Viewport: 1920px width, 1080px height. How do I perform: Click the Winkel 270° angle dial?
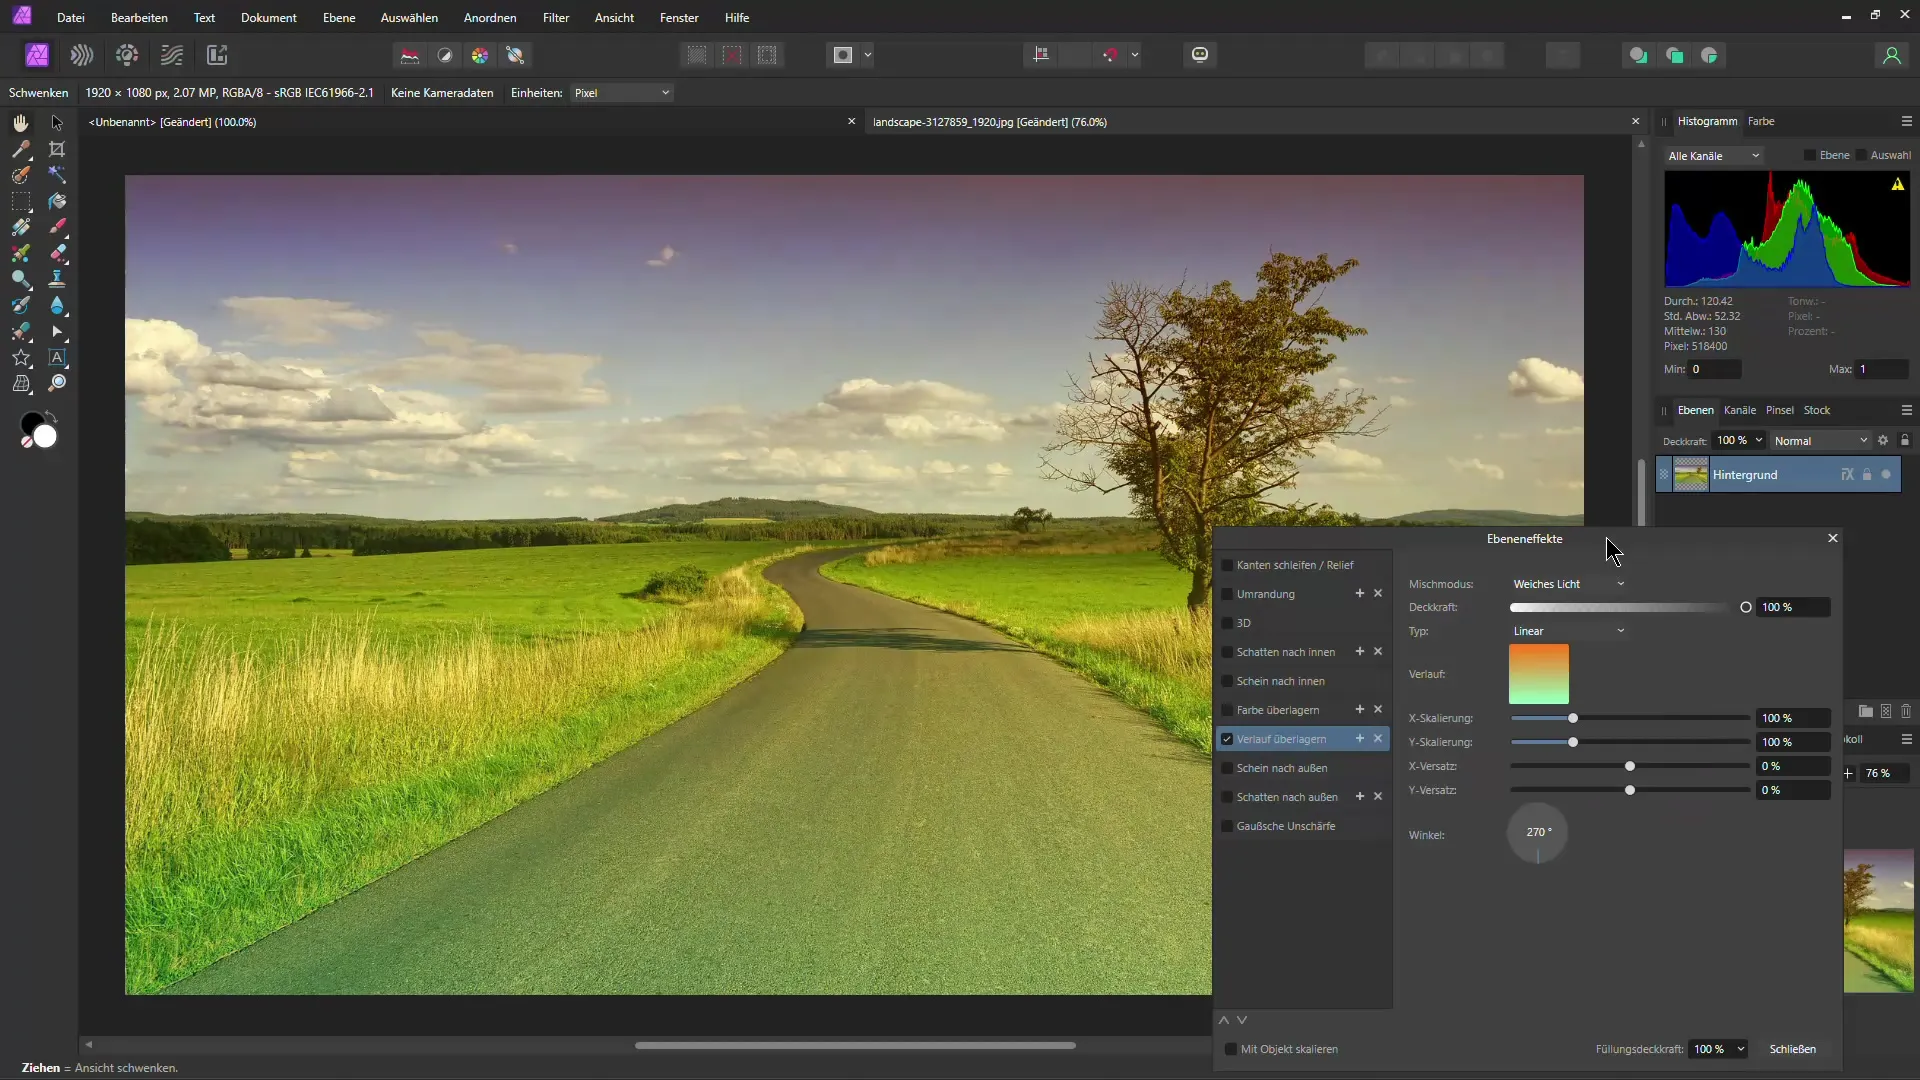point(1537,833)
